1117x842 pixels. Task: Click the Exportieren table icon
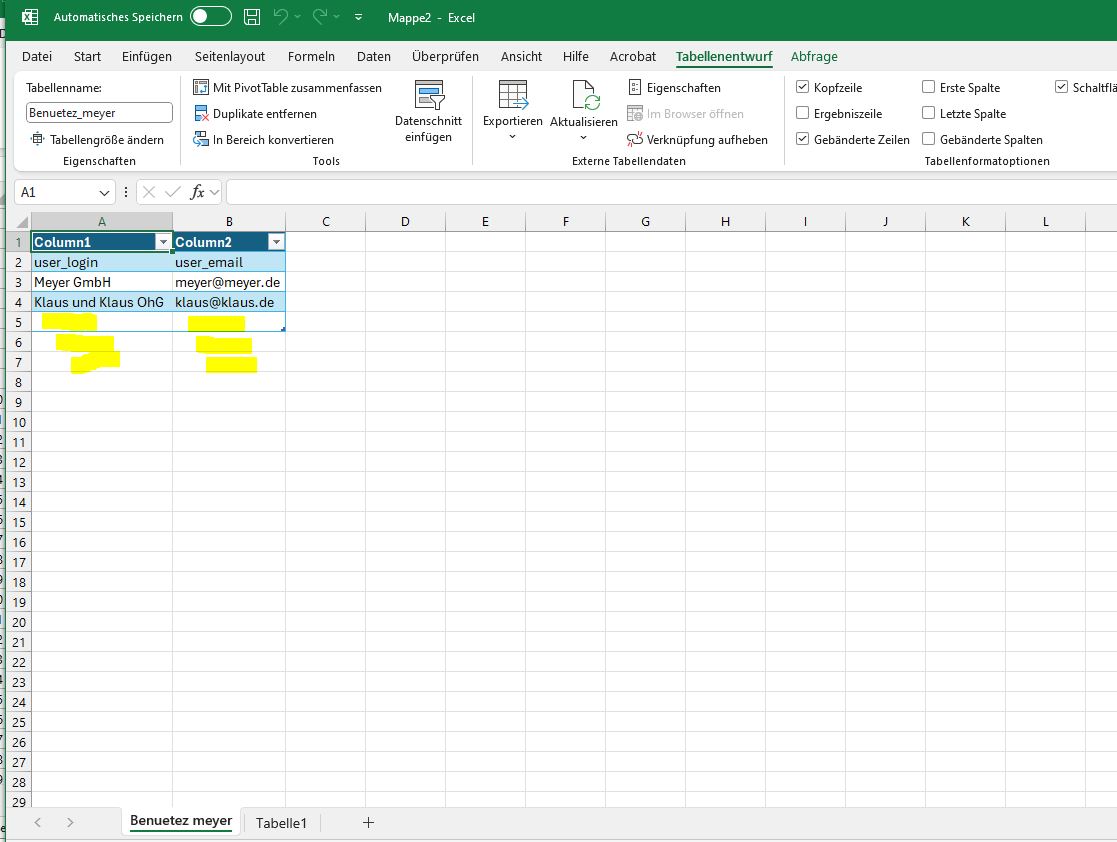click(512, 96)
